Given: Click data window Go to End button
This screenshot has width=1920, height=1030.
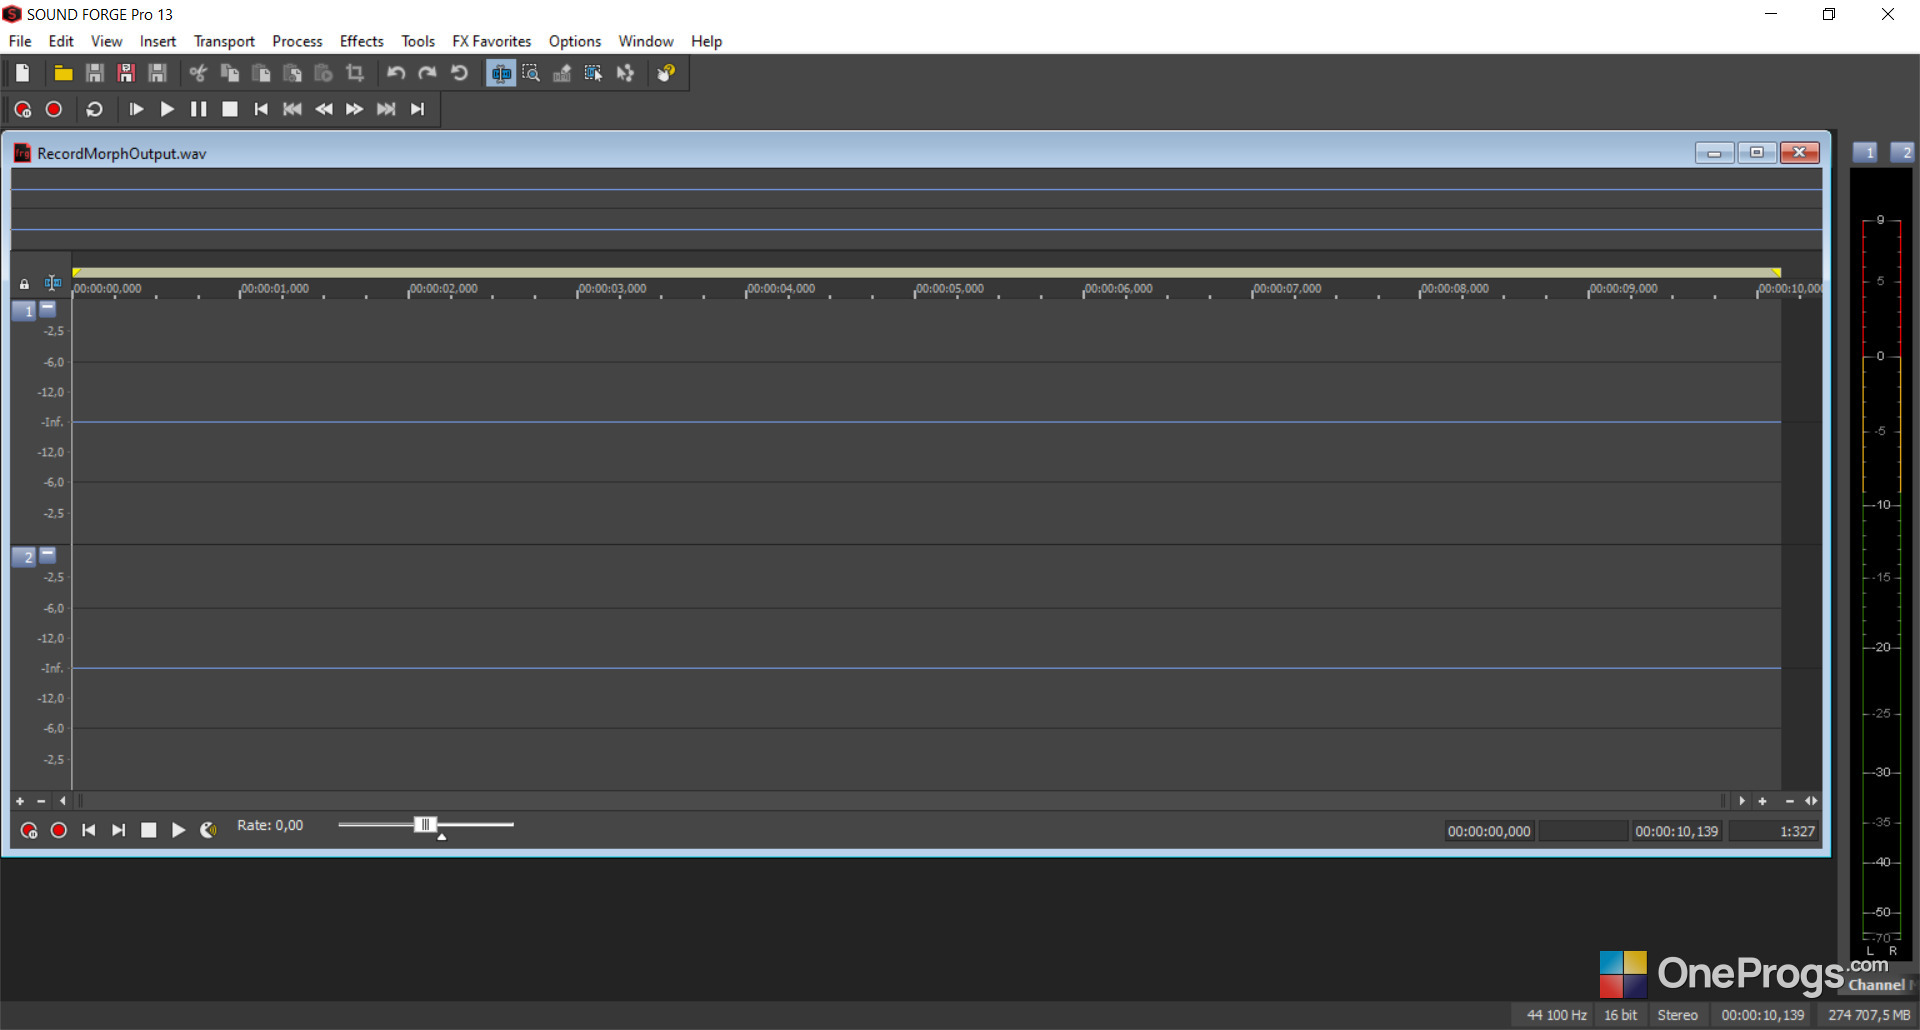Looking at the screenshot, I should [x=118, y=830].
